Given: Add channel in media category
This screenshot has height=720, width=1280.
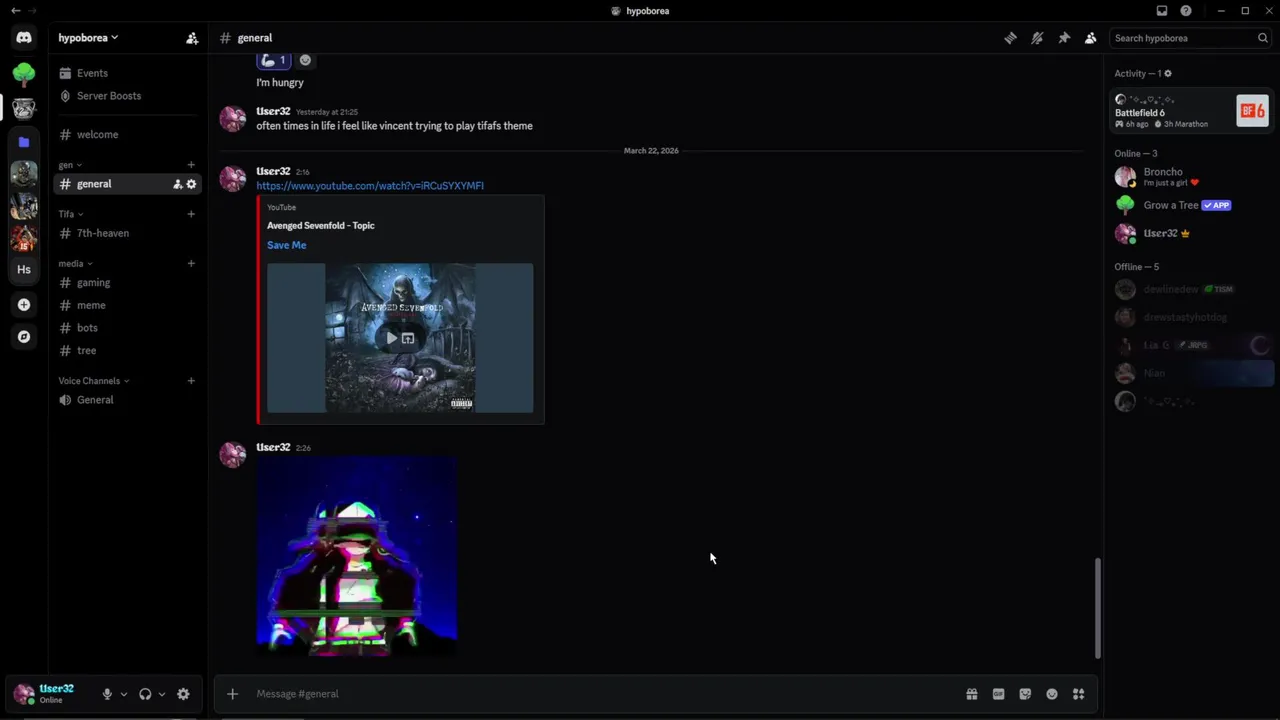Looking at the screenshot, I should tap(191, 264).
